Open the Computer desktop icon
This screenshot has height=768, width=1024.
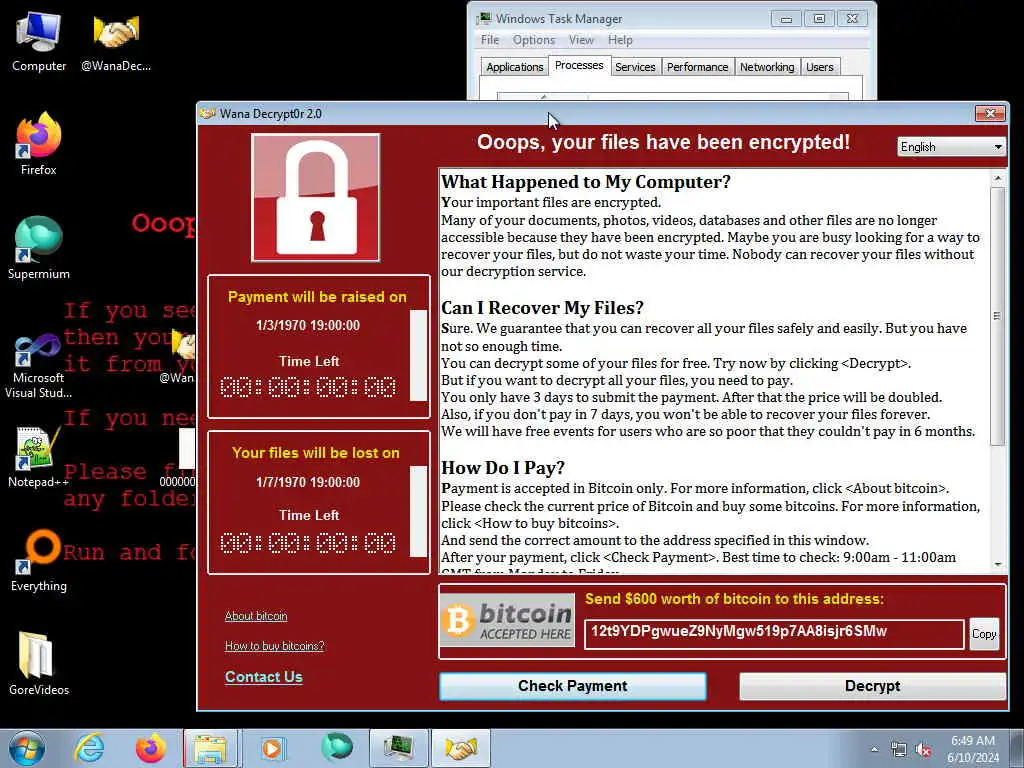pos(39,41)
